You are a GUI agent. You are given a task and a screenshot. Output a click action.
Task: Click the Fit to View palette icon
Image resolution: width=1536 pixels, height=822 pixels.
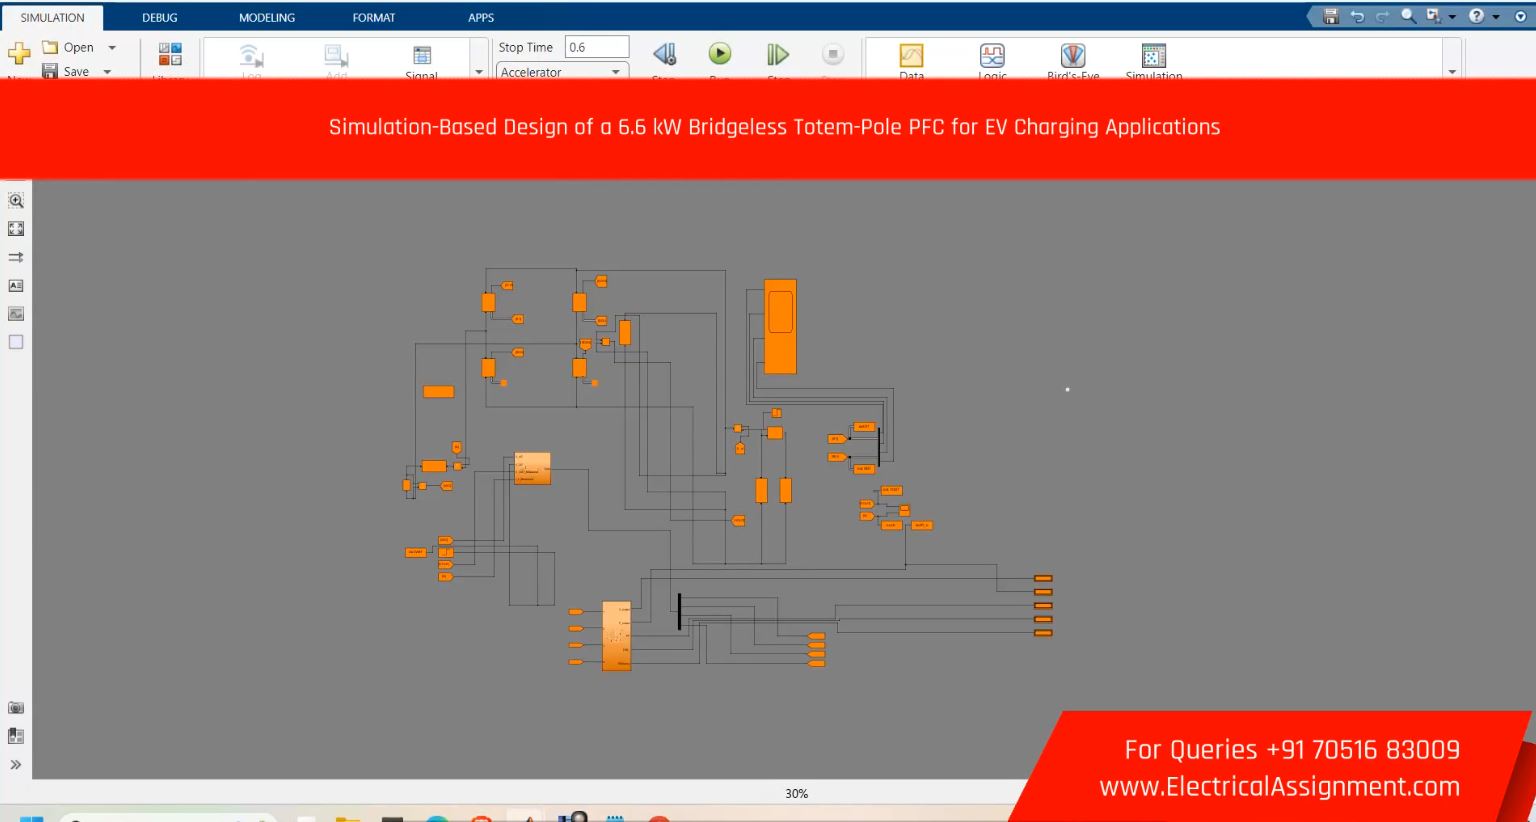16,229
